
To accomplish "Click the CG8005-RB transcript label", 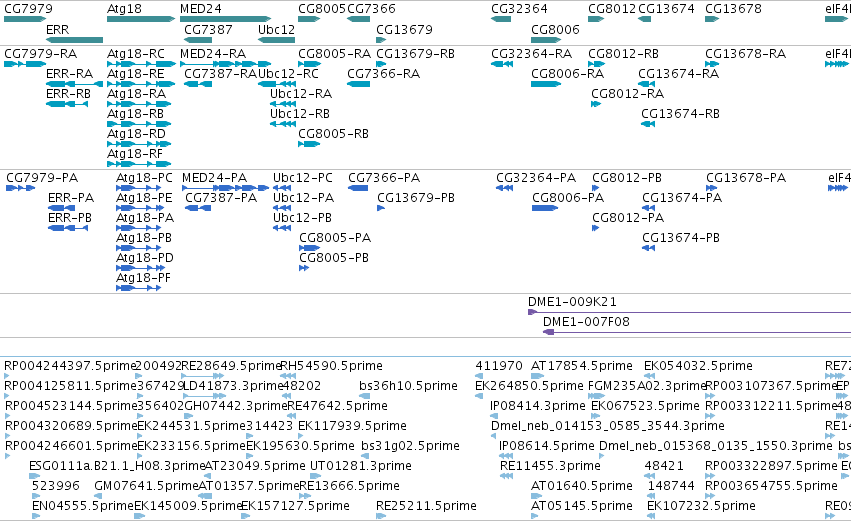I will [333, 134].
